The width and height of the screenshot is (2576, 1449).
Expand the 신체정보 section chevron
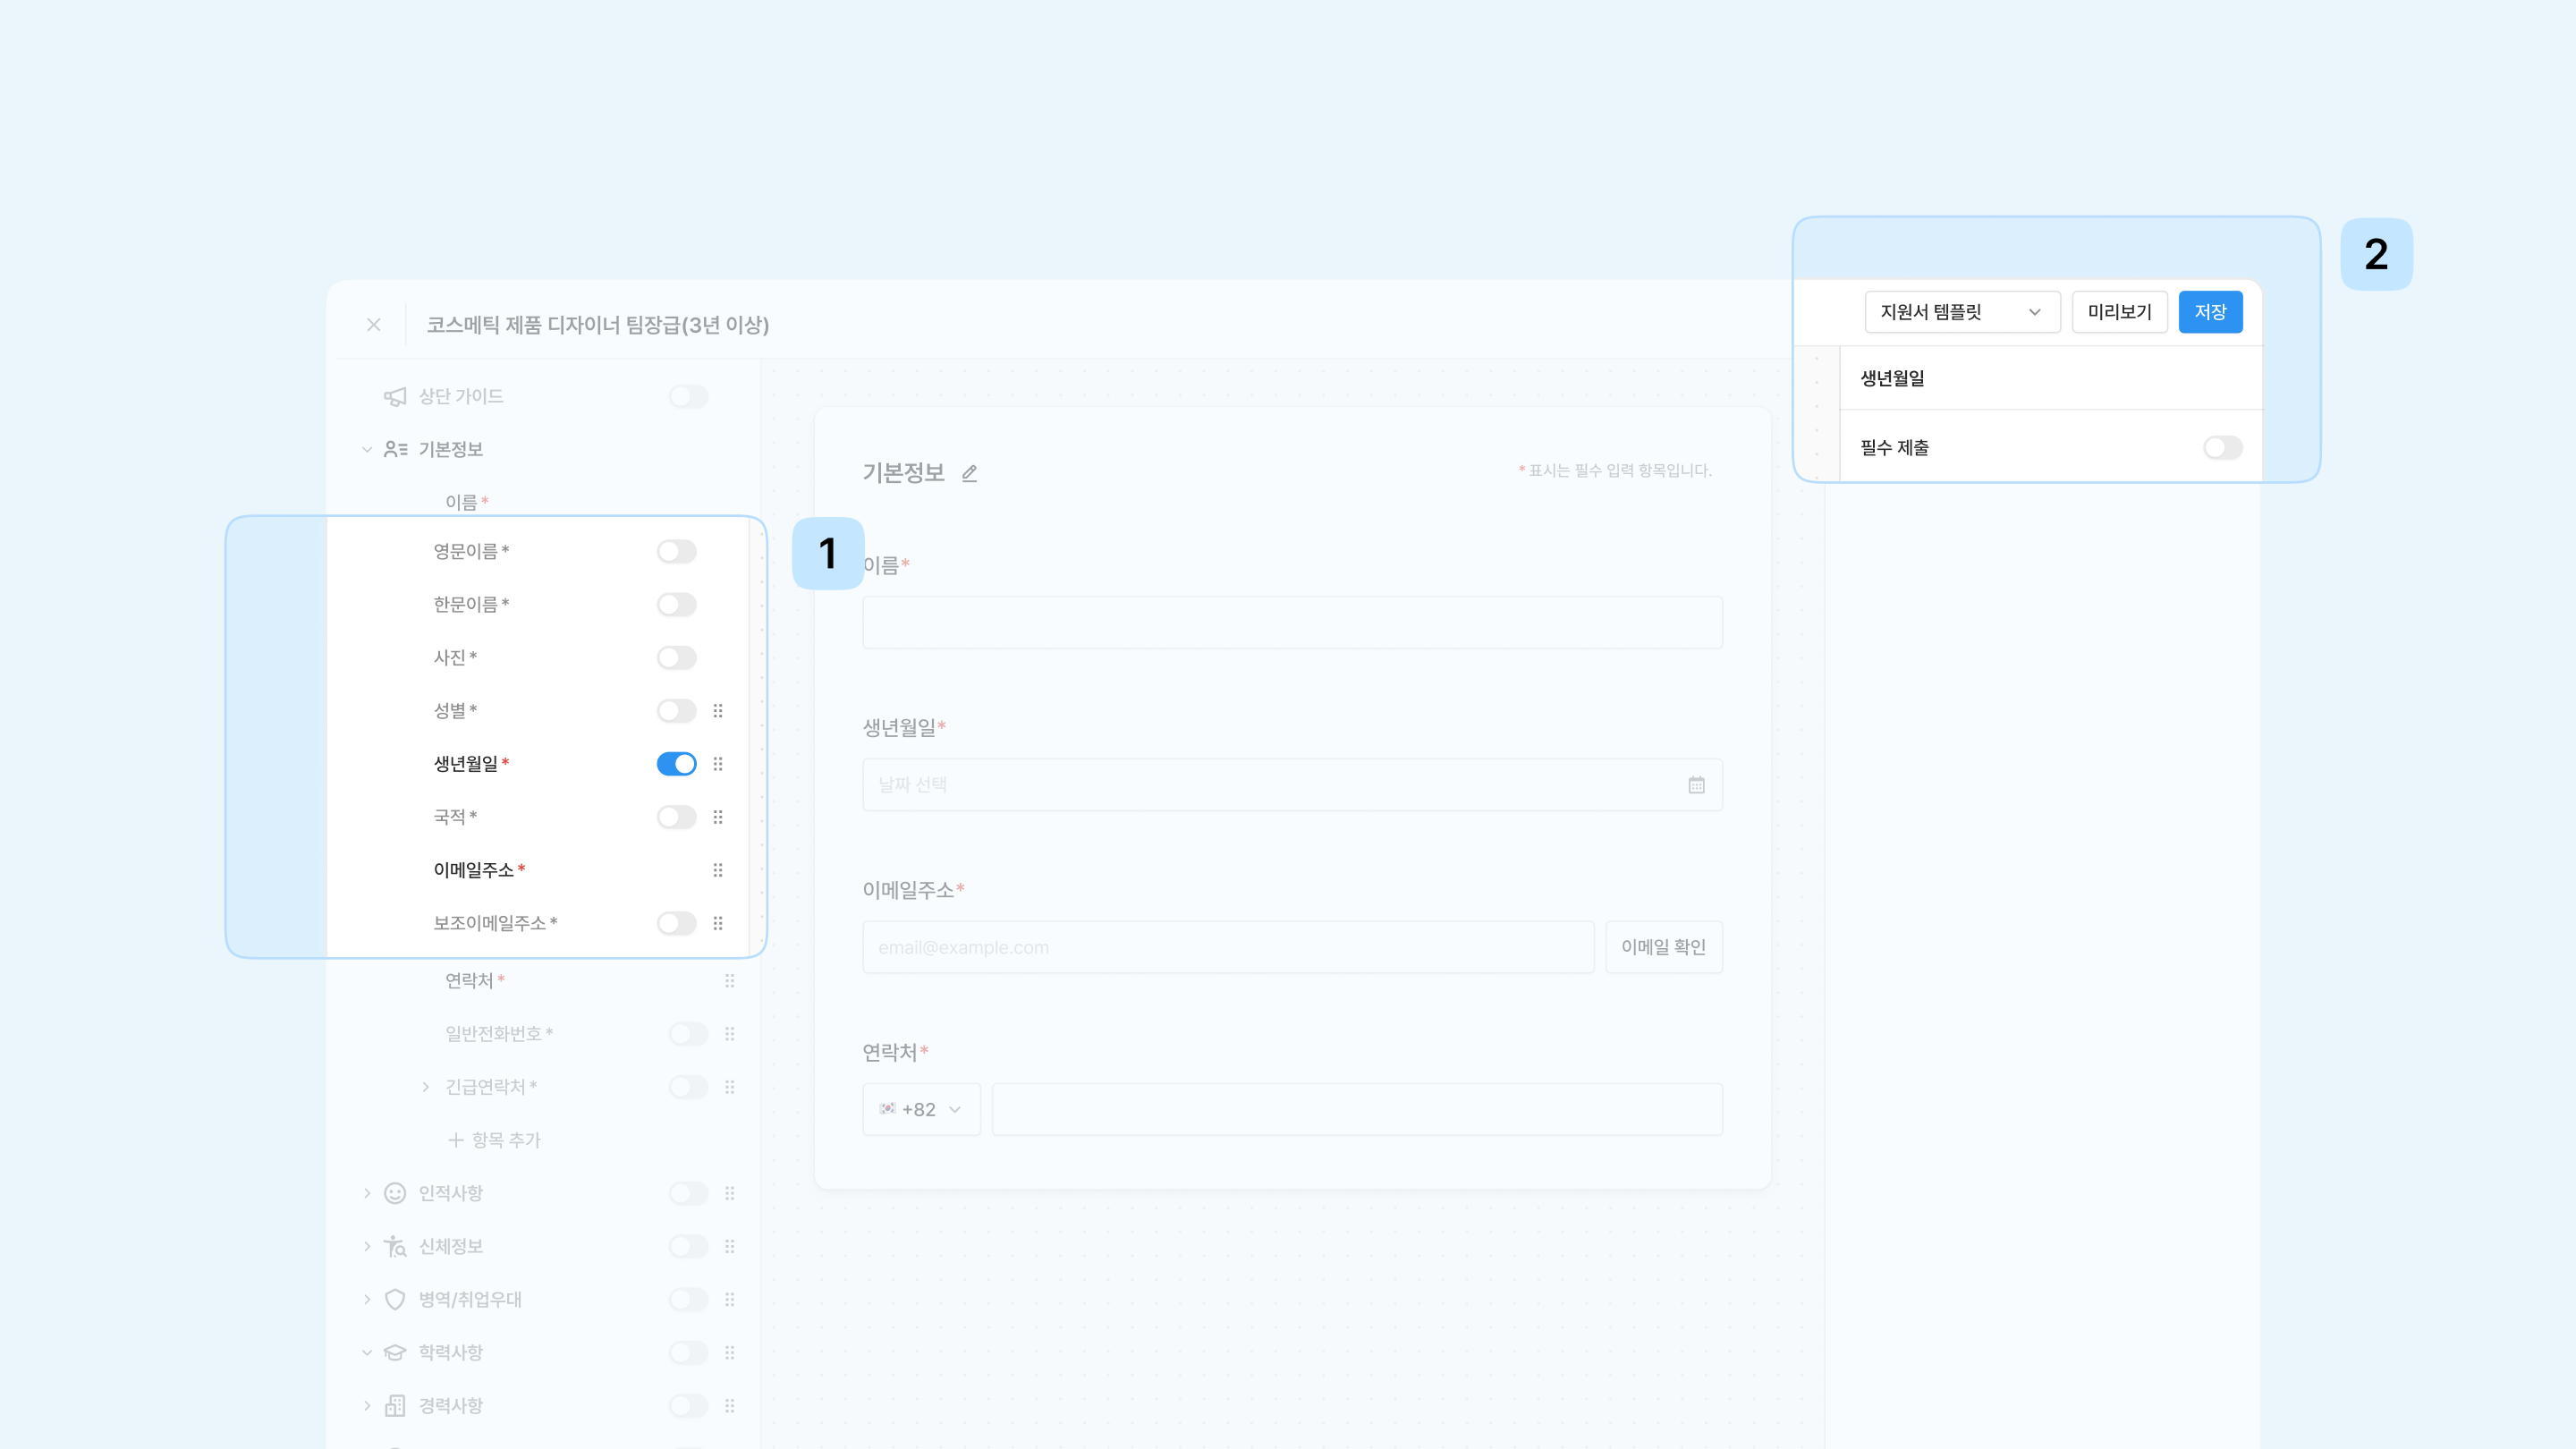(367, 1246)
